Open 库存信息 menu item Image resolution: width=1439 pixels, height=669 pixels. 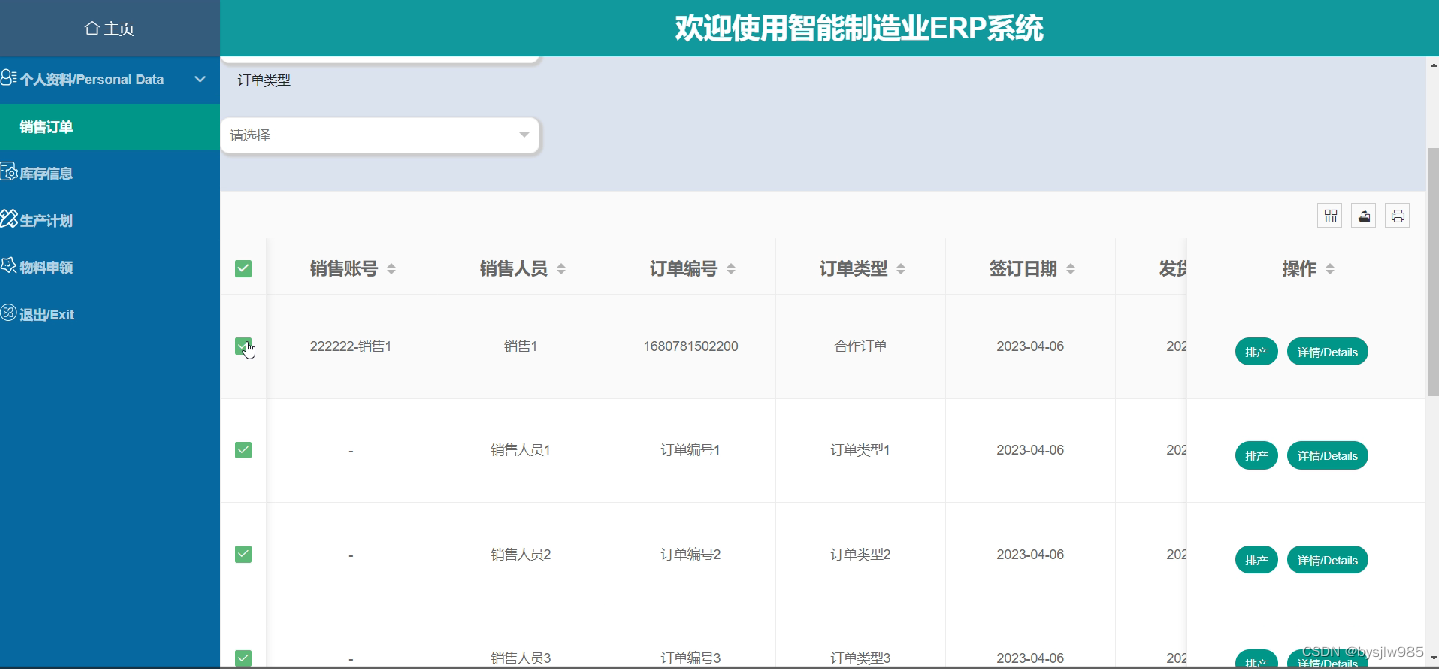pos(110,173)
